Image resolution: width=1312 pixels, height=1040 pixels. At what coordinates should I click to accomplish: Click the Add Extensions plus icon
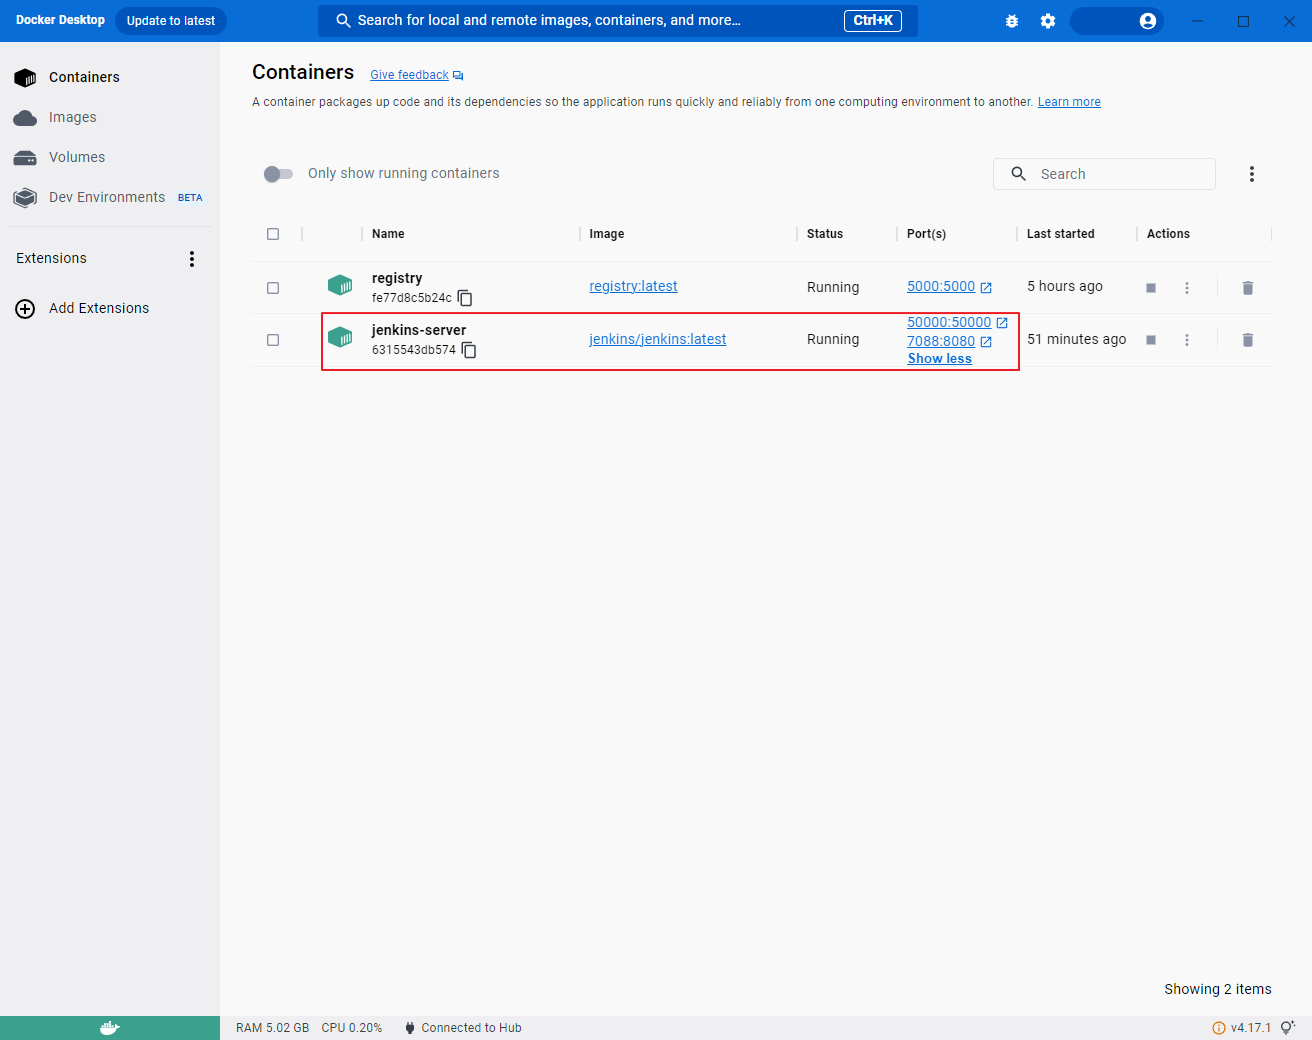(x=25, y=309)
